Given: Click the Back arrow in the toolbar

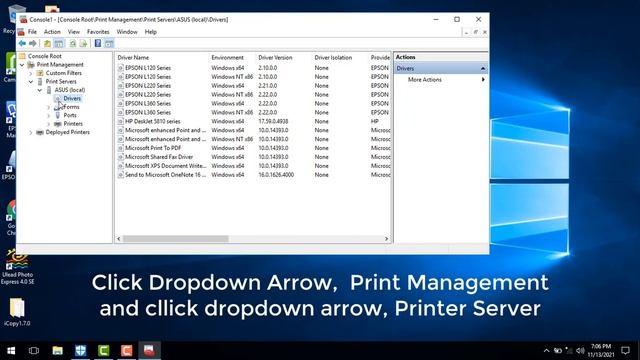Looking at the screenshot, I should point(22,43).
